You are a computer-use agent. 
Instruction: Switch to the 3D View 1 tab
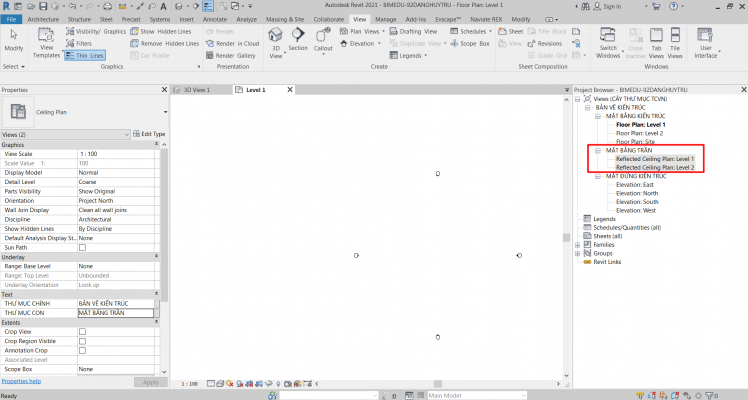click(199, 90)
